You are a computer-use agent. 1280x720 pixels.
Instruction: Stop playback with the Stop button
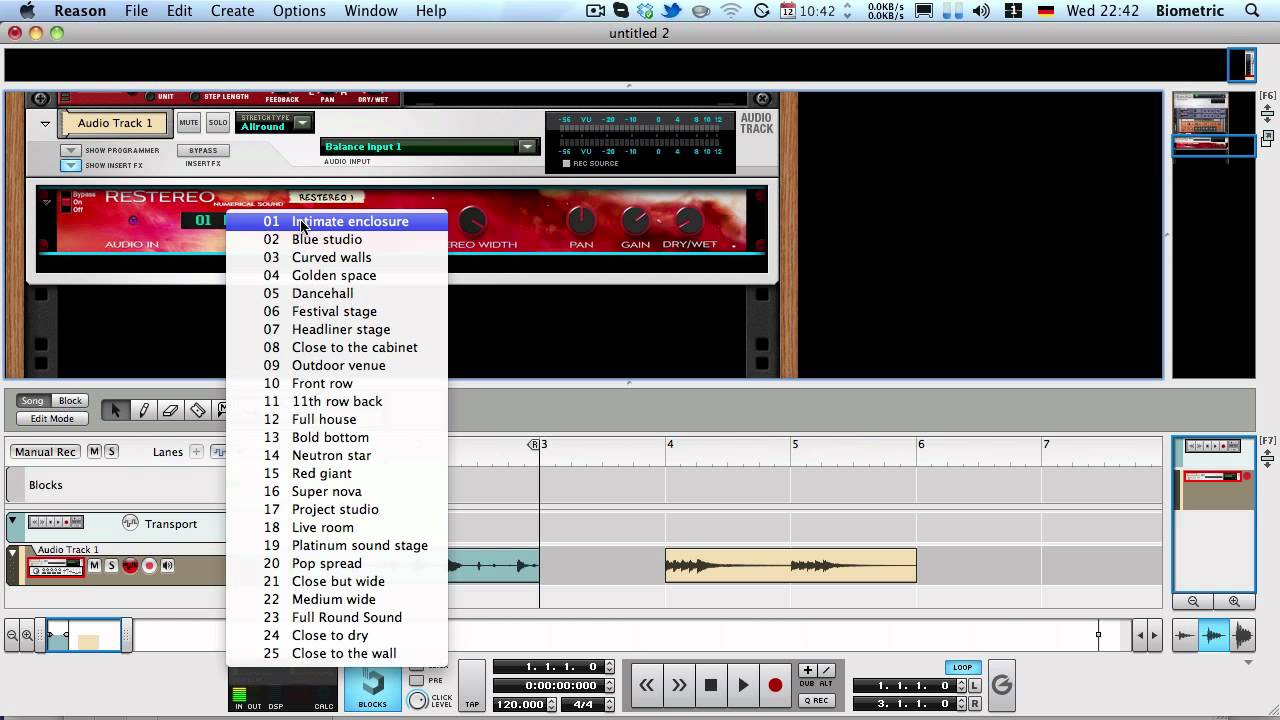(x=711, y=685)
